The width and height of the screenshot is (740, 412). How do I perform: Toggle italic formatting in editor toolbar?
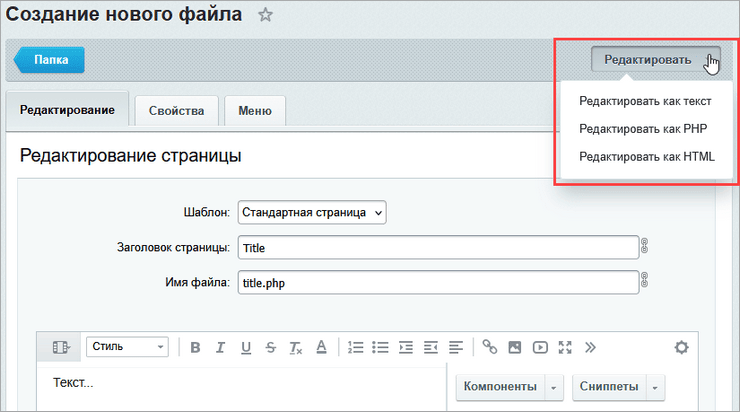coord(220,348)
